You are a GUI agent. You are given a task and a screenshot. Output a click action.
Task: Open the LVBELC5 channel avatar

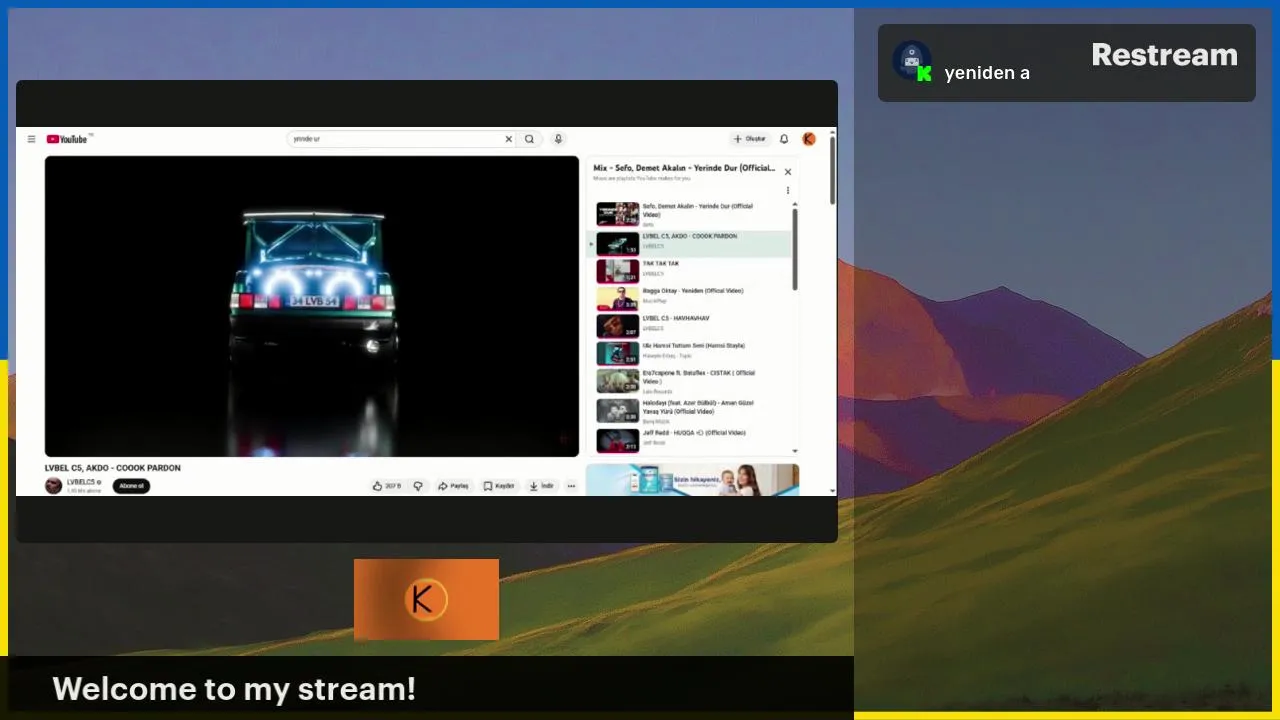[x=54, y=485]
